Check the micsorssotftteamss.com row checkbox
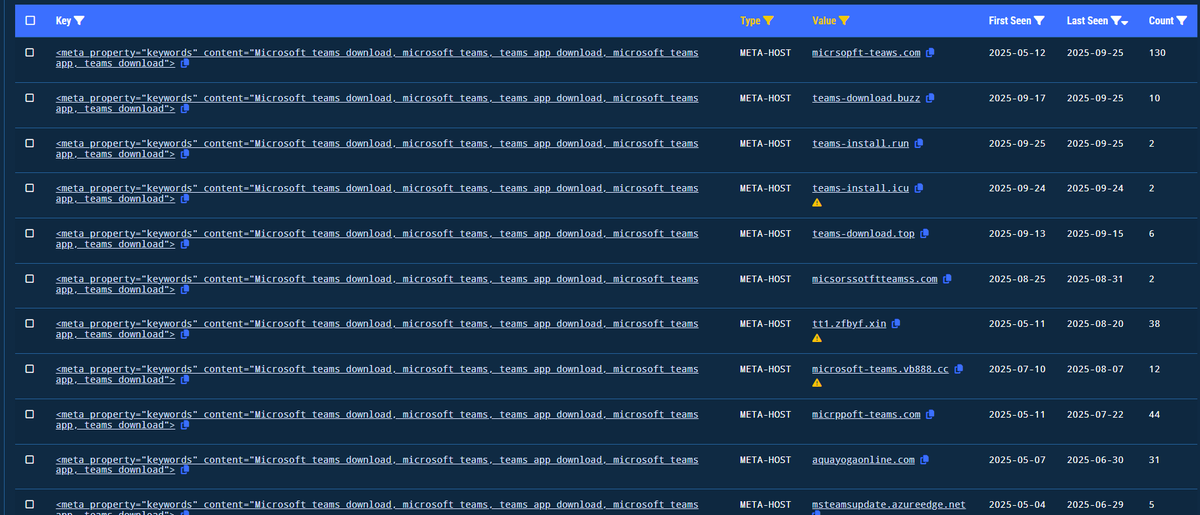Screen dimensions: 1200x515 pyautogui.click(x=29, y=278)
